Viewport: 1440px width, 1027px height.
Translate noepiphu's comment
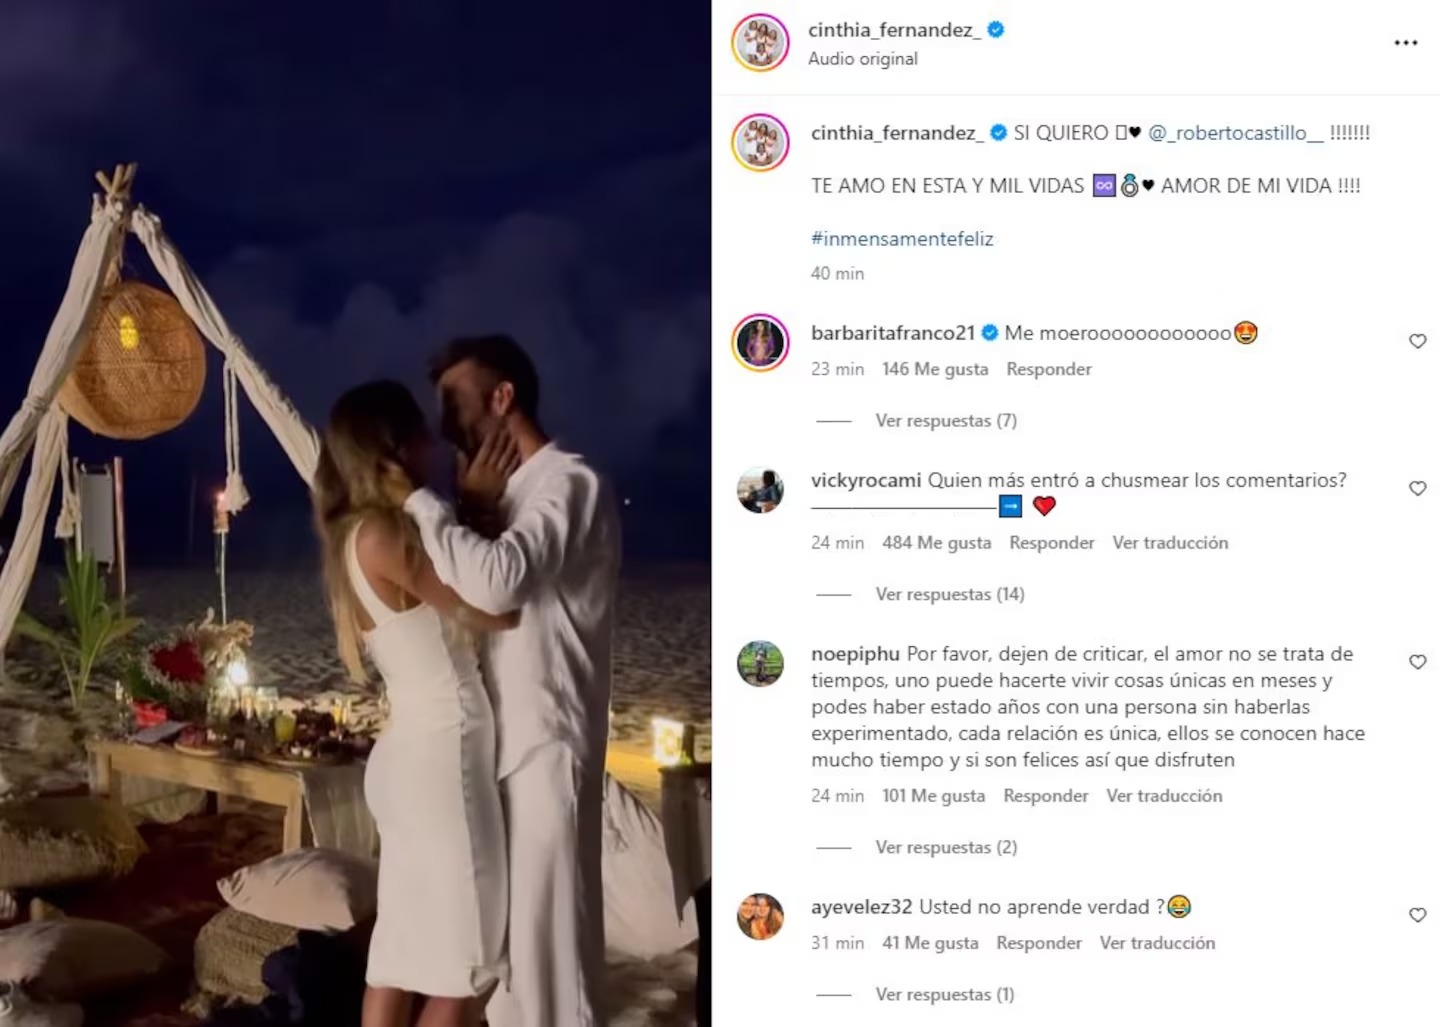[x=1164, y=796]
